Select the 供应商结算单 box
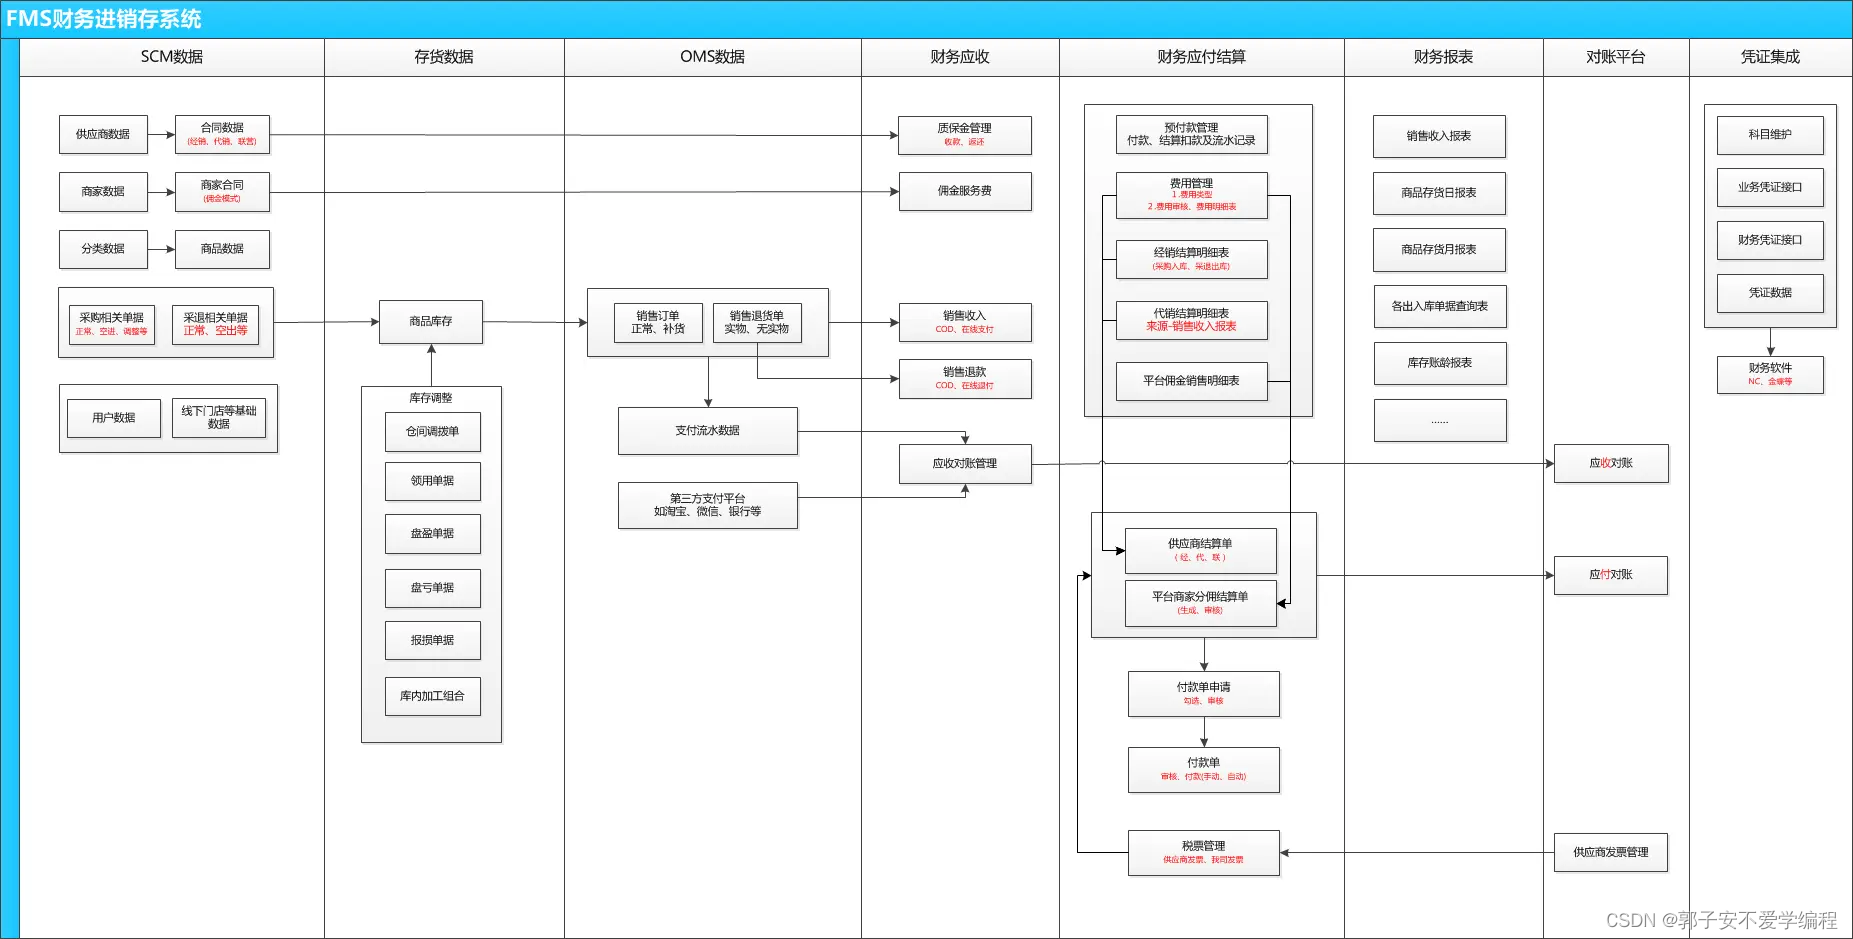 (x=1201, y=550)
